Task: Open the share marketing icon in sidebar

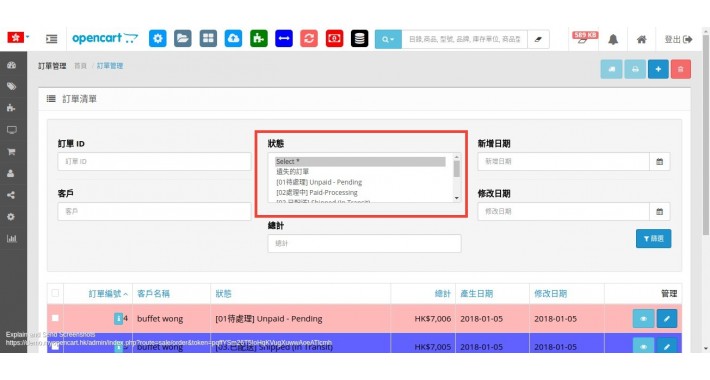Action: (x=11, y=195)
